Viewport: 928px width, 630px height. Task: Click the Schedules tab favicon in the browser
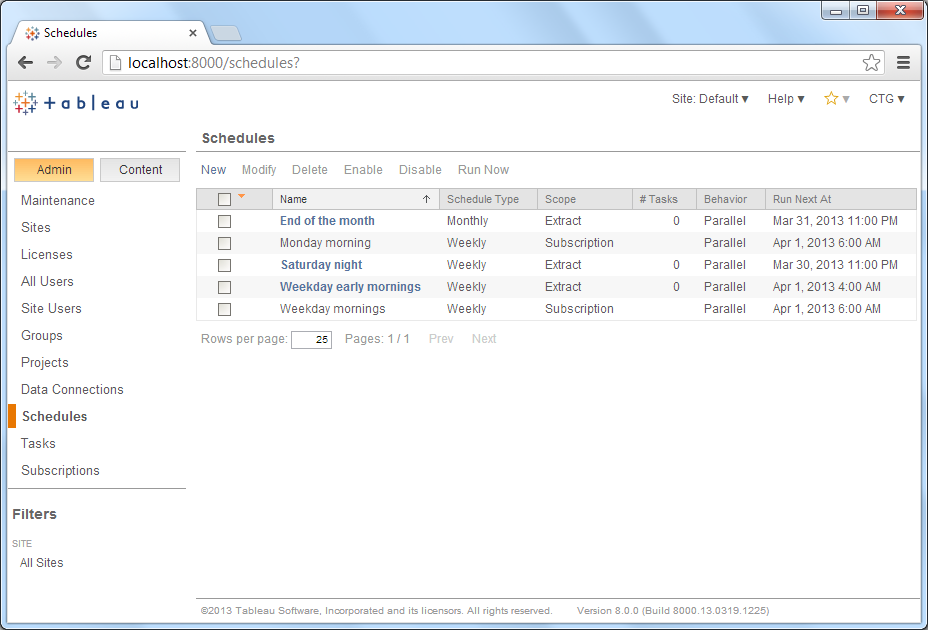pyautogui.click(x=30, y=32)
